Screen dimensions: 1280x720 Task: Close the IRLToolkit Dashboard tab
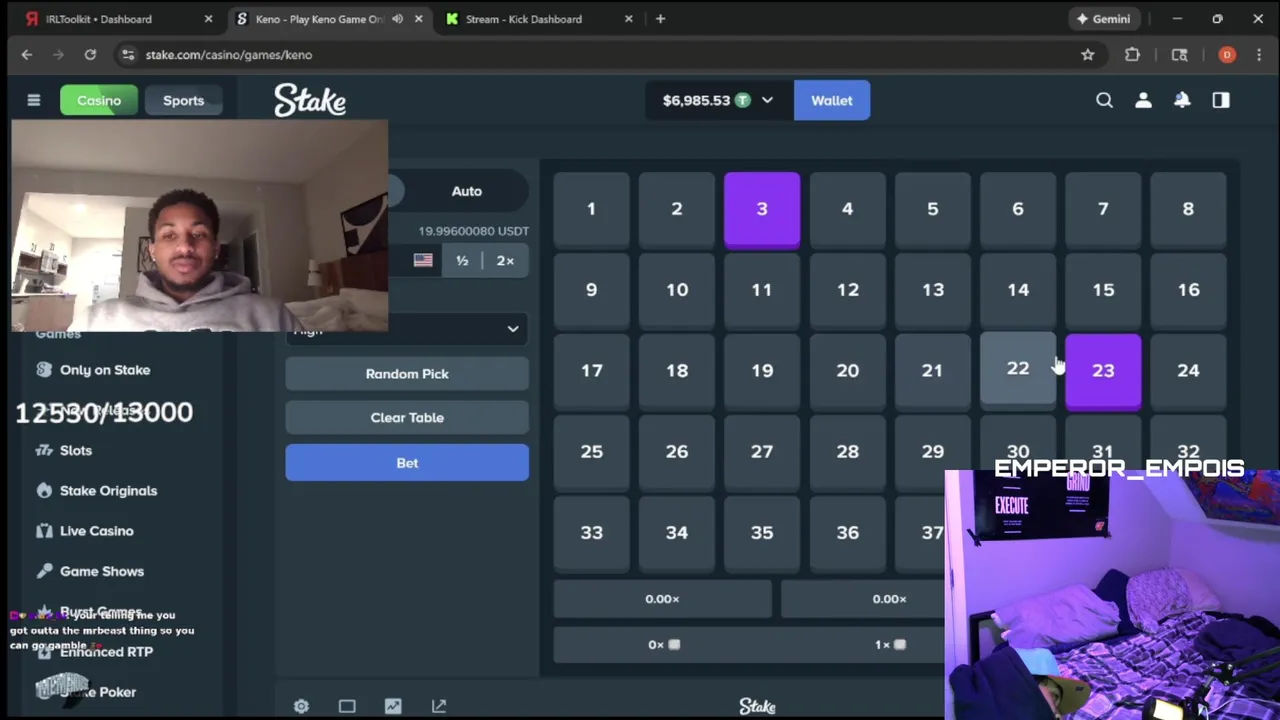coord(208,19)
